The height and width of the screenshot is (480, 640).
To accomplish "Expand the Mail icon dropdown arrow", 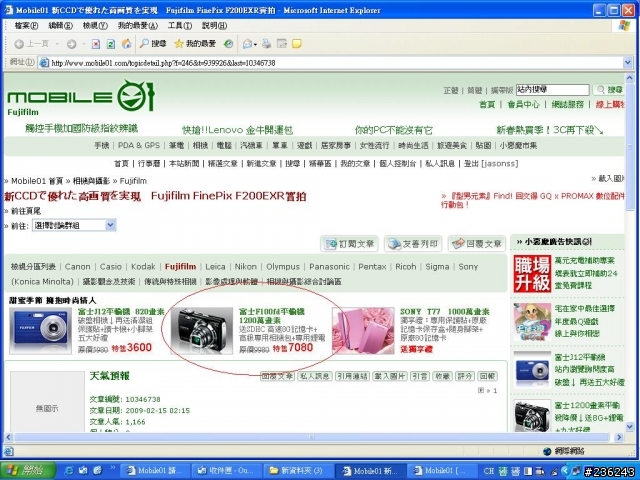I will [x=255, y=44].
